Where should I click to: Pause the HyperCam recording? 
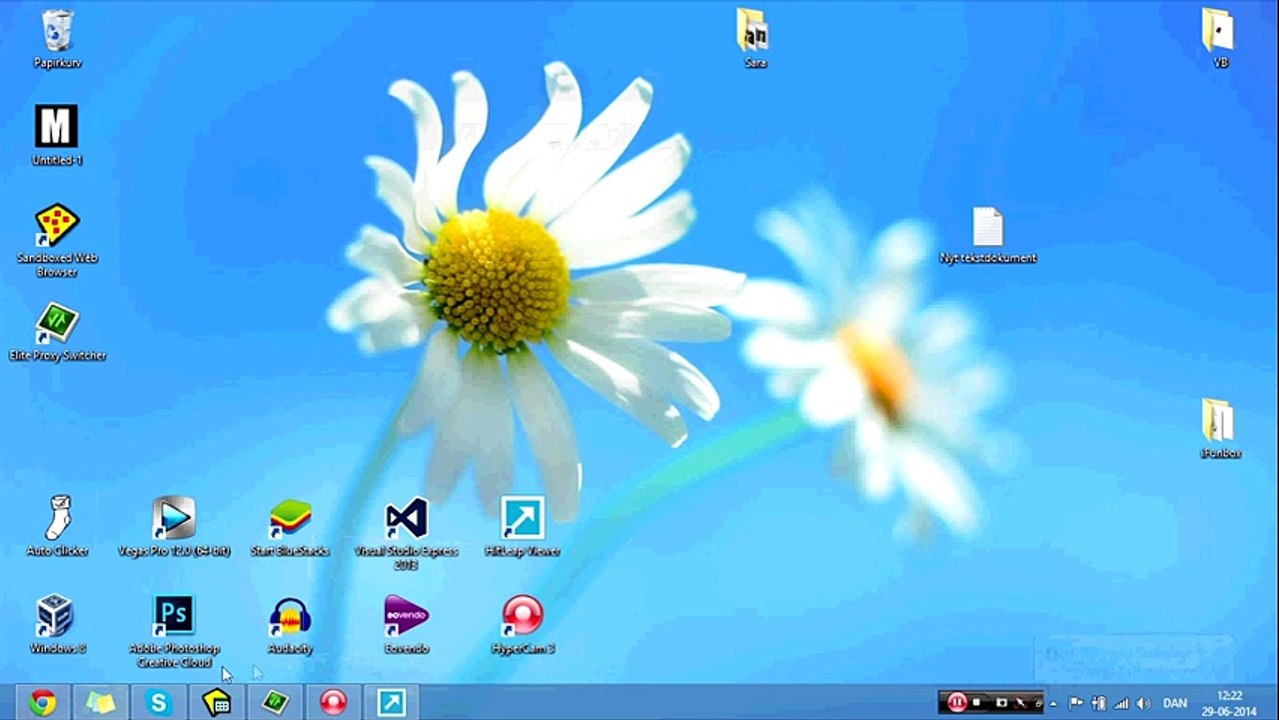click(957, 702)
